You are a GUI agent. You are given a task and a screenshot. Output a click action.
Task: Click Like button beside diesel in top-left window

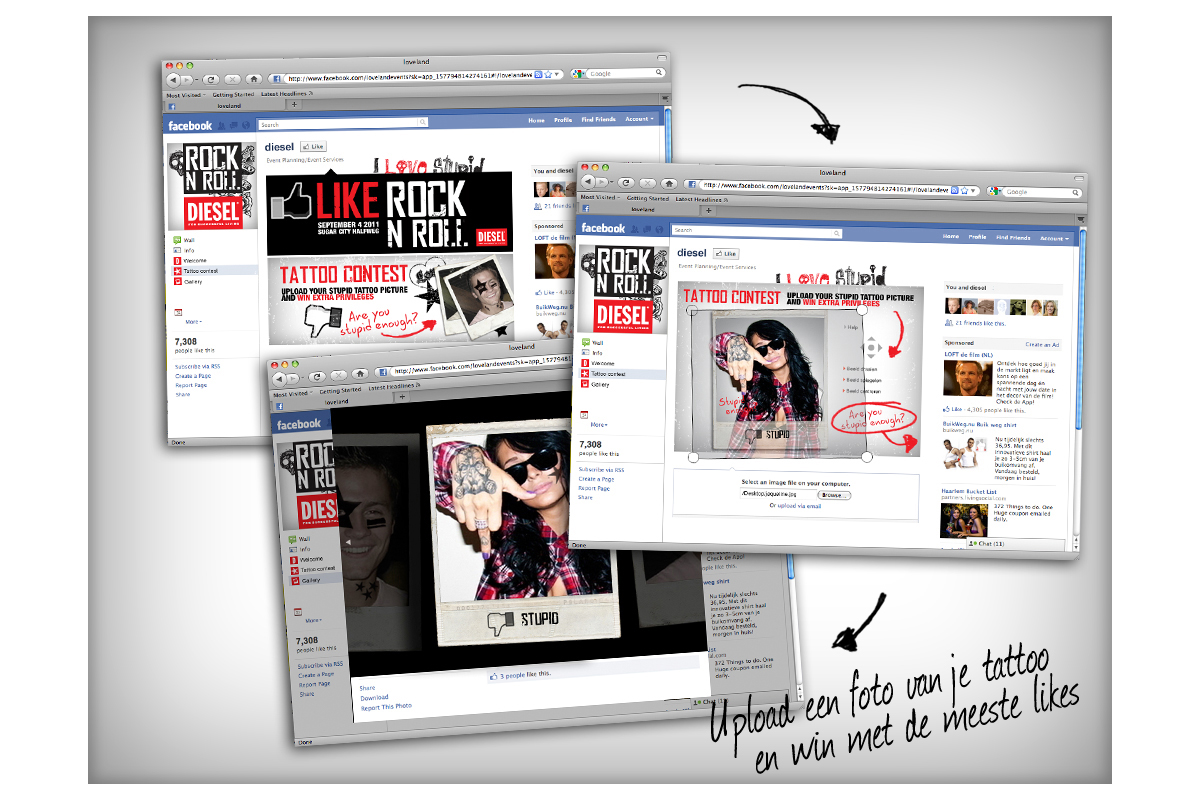tap(312, 146)
